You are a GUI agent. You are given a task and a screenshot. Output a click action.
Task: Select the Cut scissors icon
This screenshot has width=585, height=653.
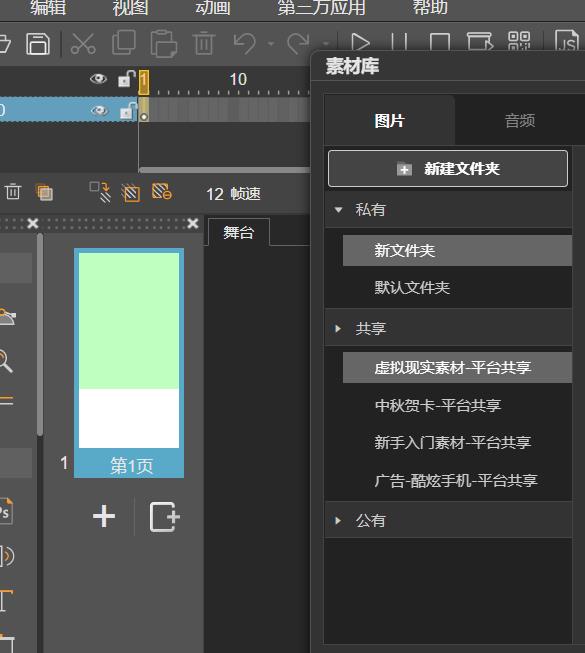coord(83,43)
